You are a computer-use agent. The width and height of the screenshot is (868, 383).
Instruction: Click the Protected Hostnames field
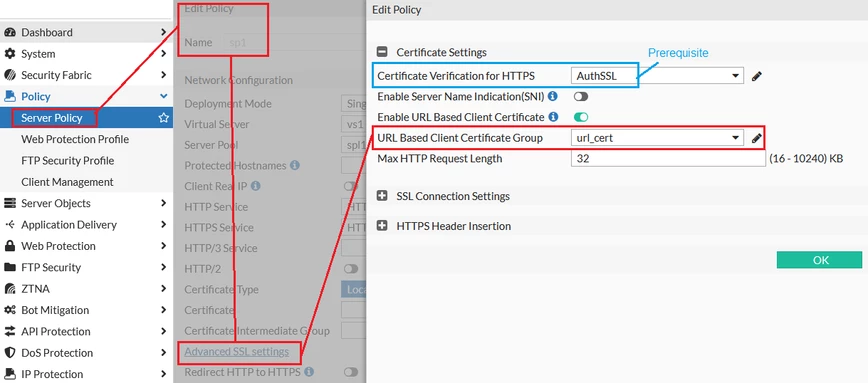(353, 165)
